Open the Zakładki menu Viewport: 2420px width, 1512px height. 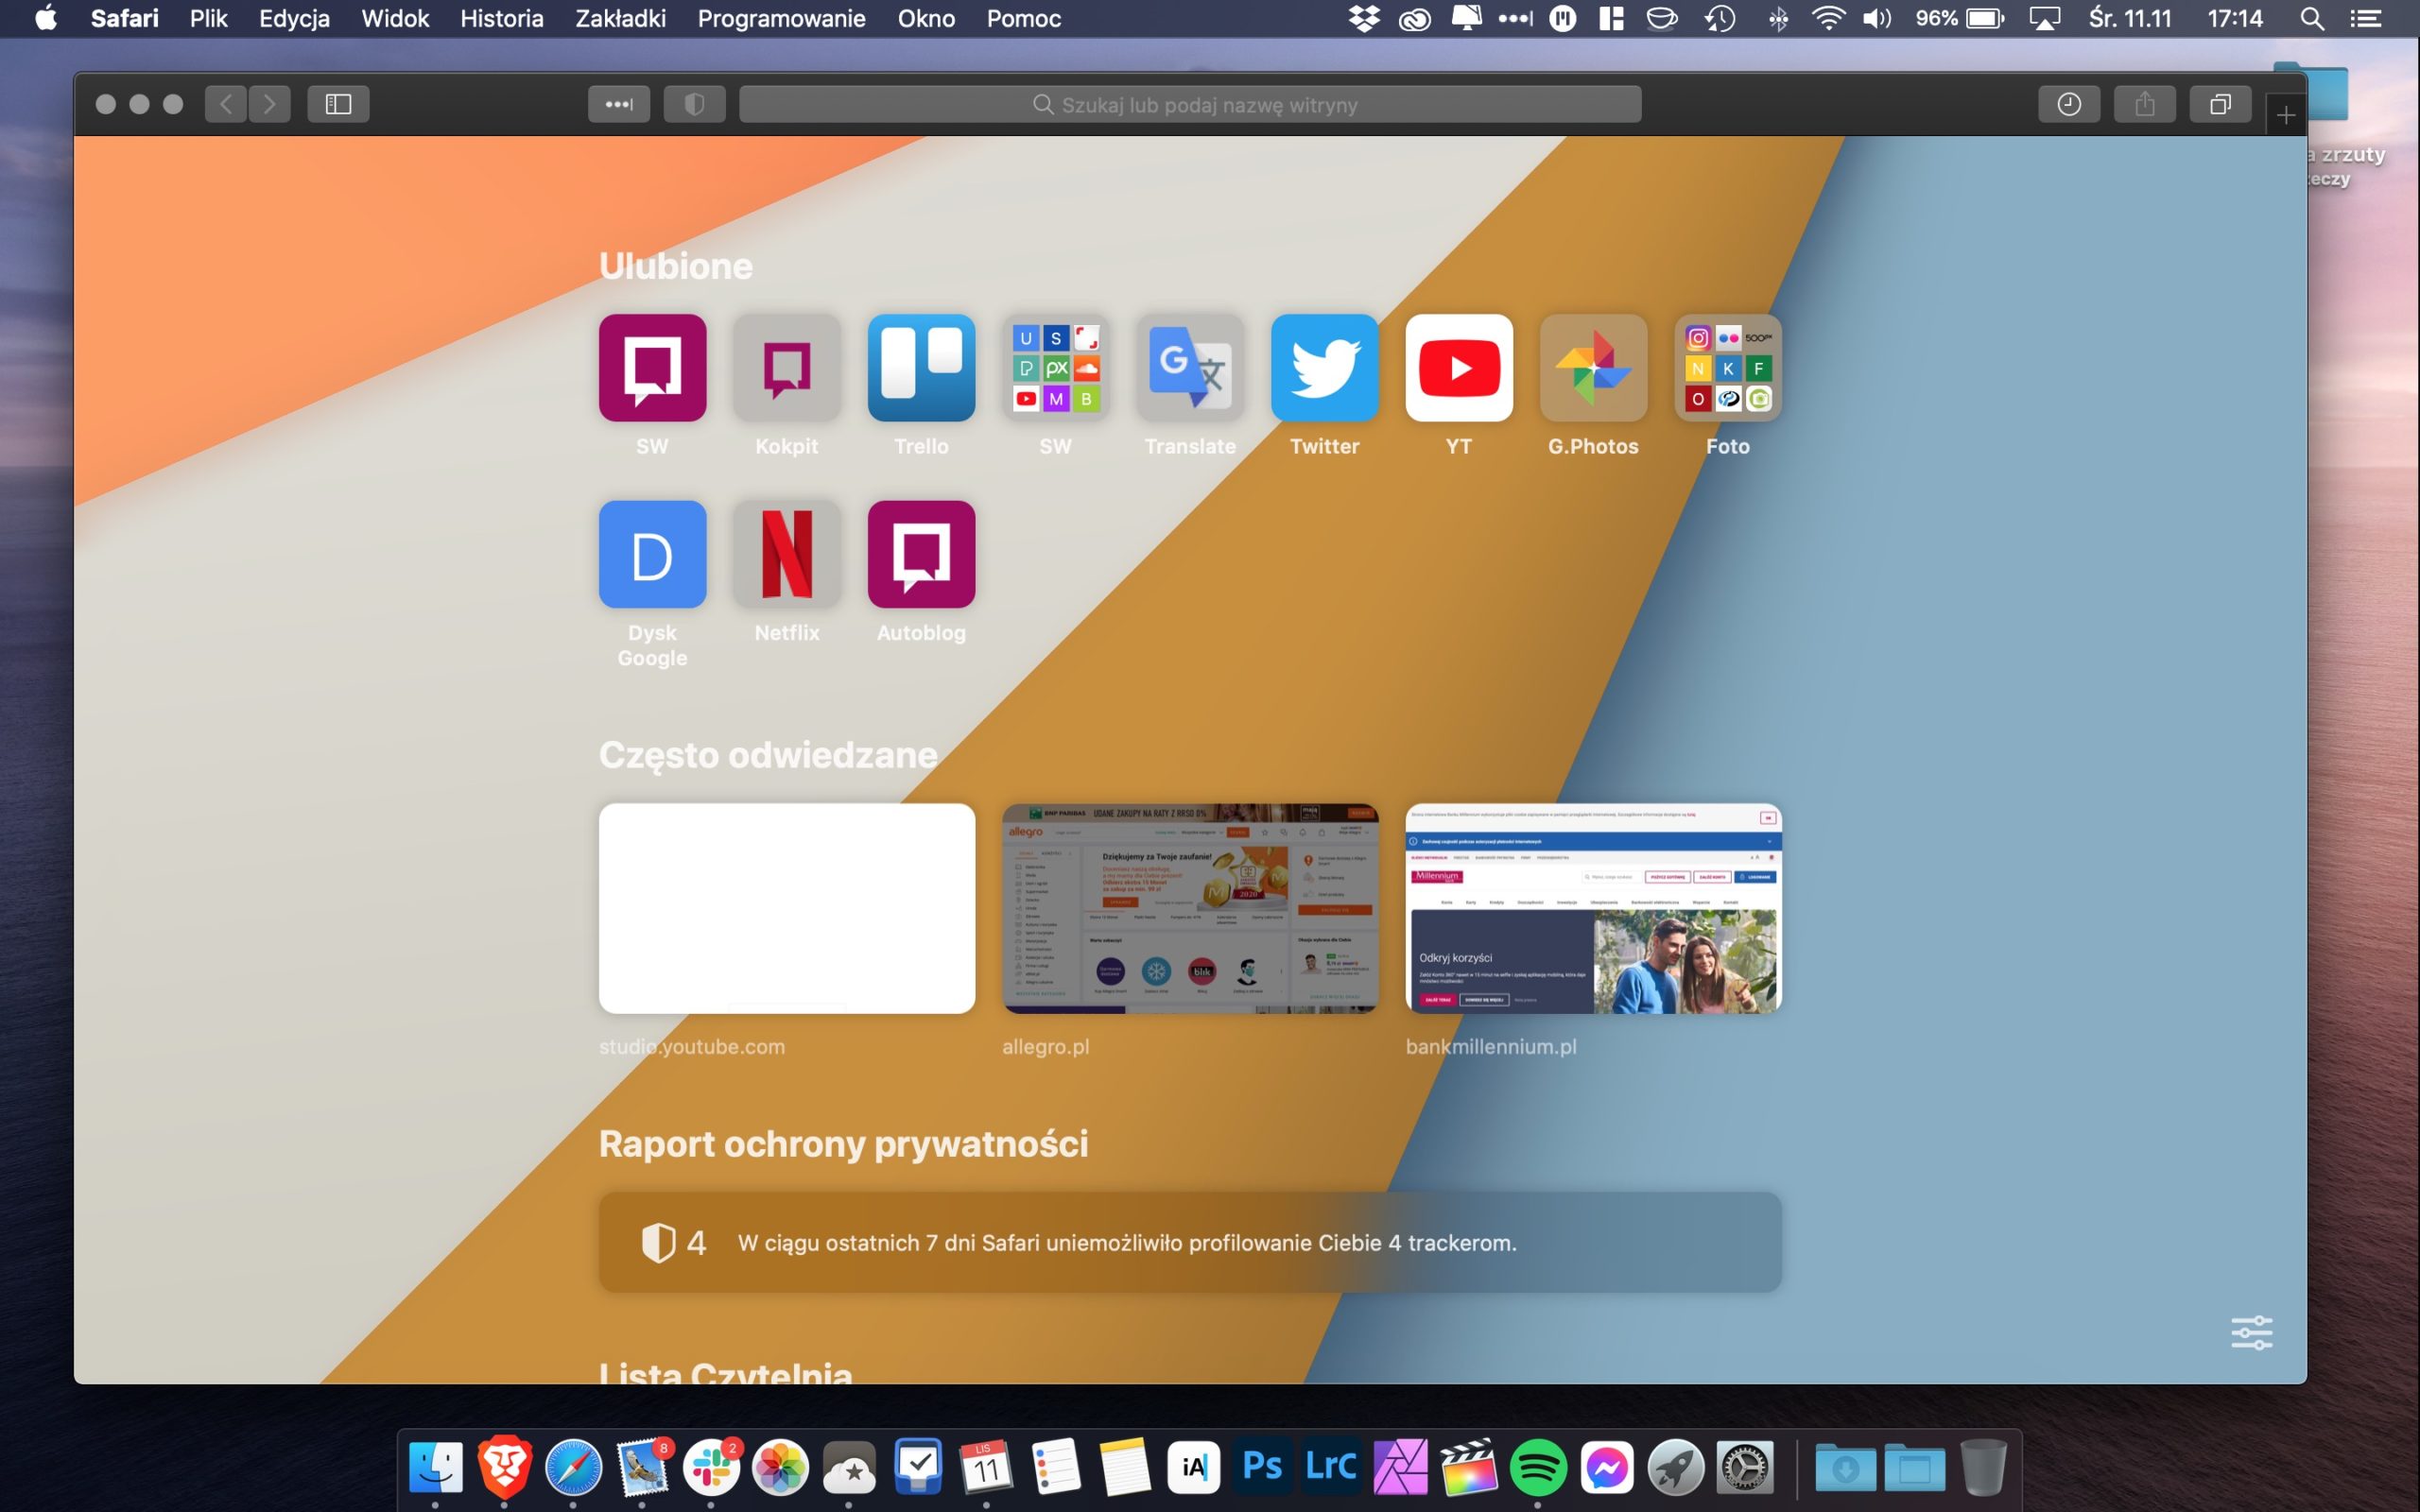tap(620, 18)
